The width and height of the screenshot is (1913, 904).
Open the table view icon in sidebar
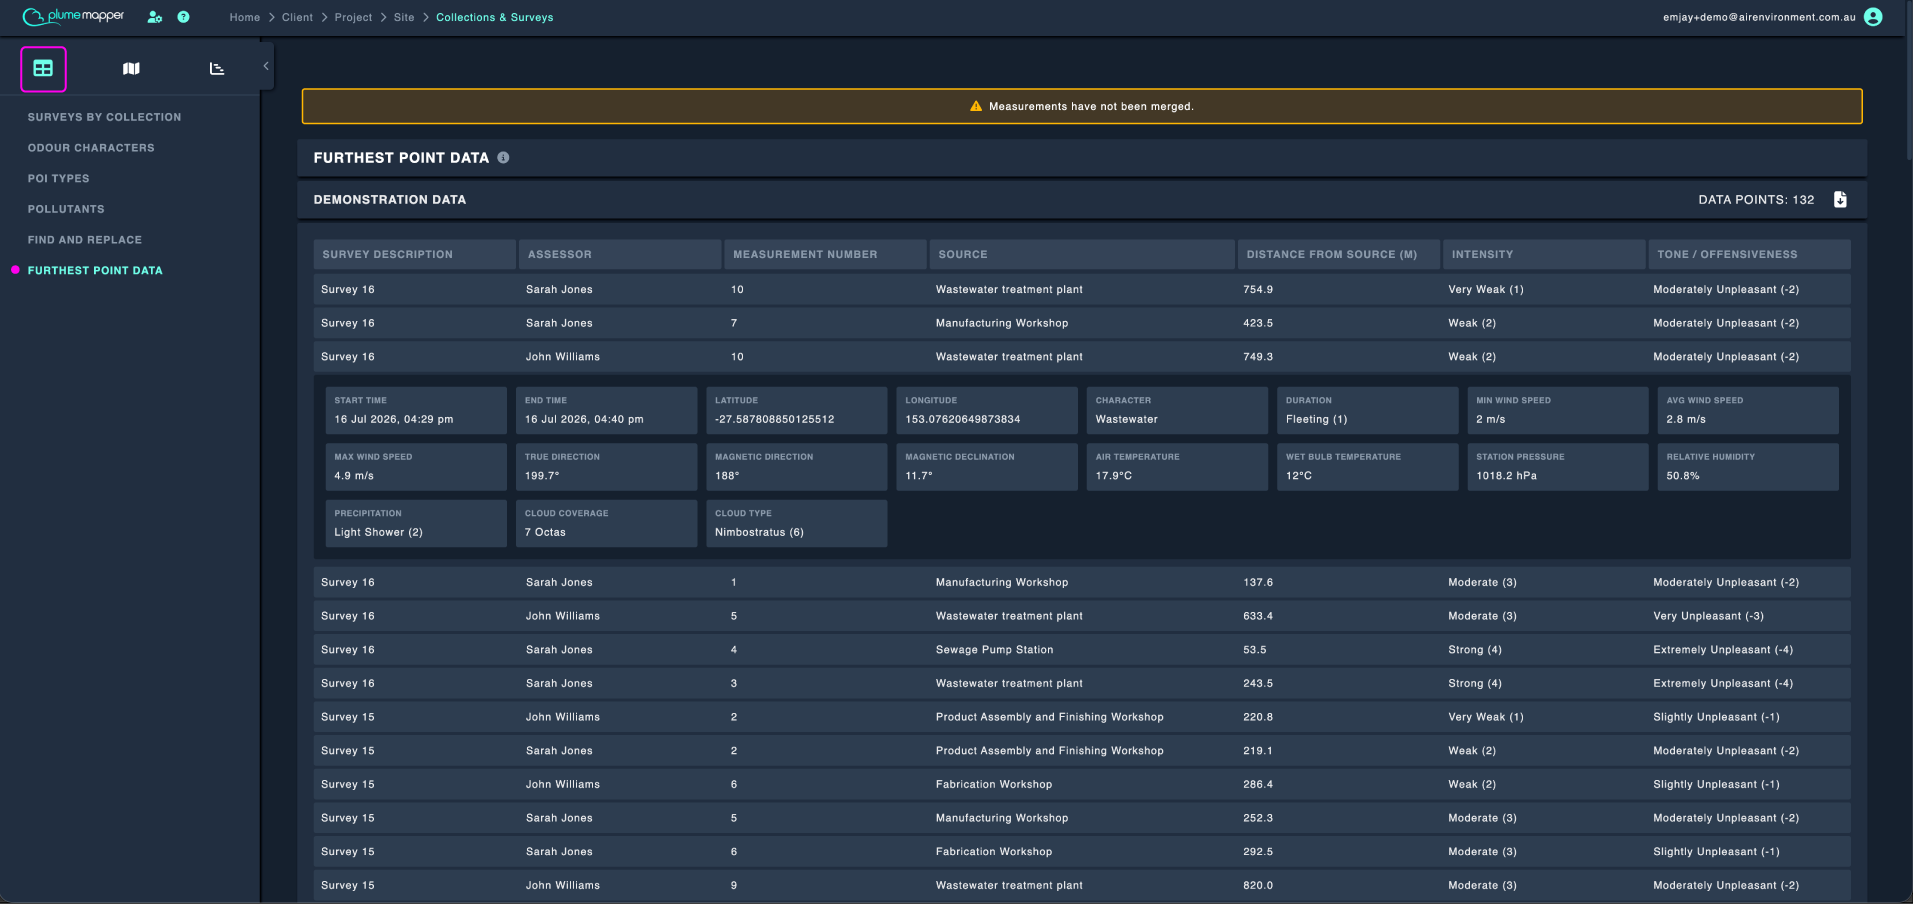point(43,69)
